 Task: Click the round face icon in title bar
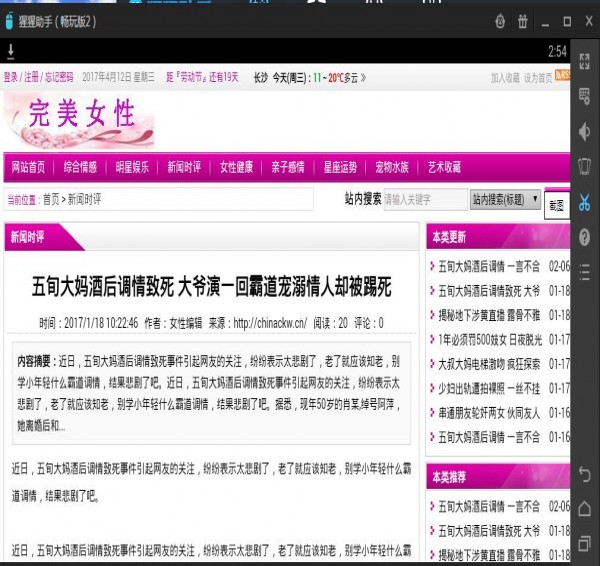(500, 21)
